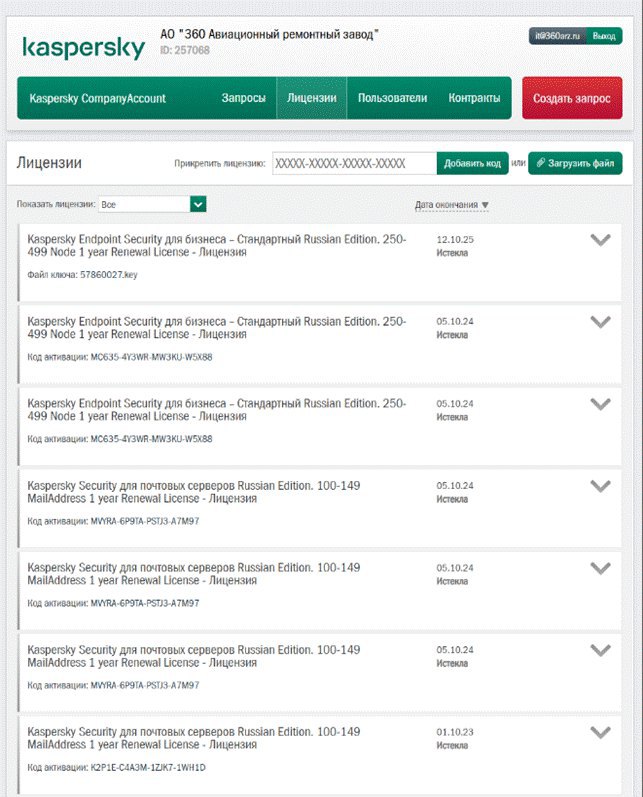Expand the first MC635-4Y3WR license entry
This screenshot has height=797, width=643.
tap(600, 322)
